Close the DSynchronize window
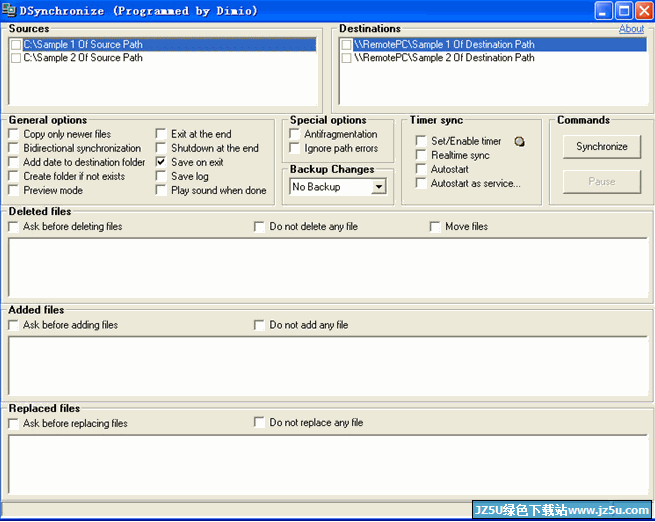This screenshot has width=655, height=522. (x=644, y=10)
